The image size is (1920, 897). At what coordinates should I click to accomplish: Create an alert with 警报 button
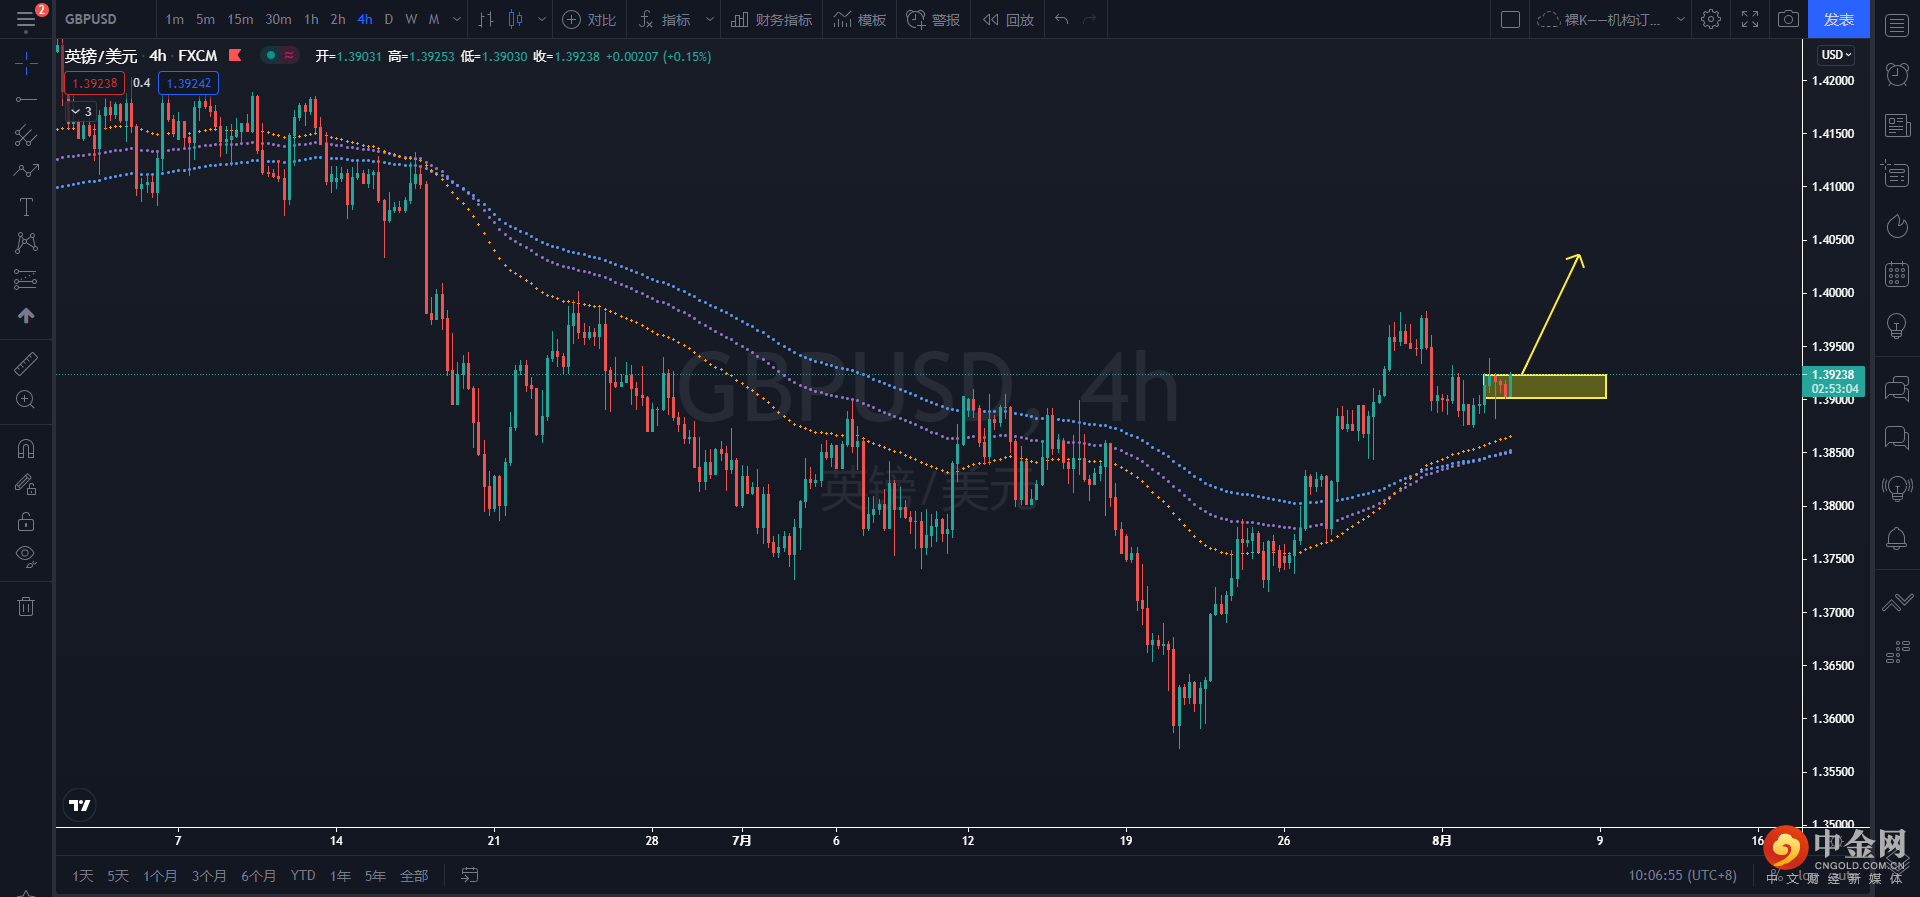933,19
